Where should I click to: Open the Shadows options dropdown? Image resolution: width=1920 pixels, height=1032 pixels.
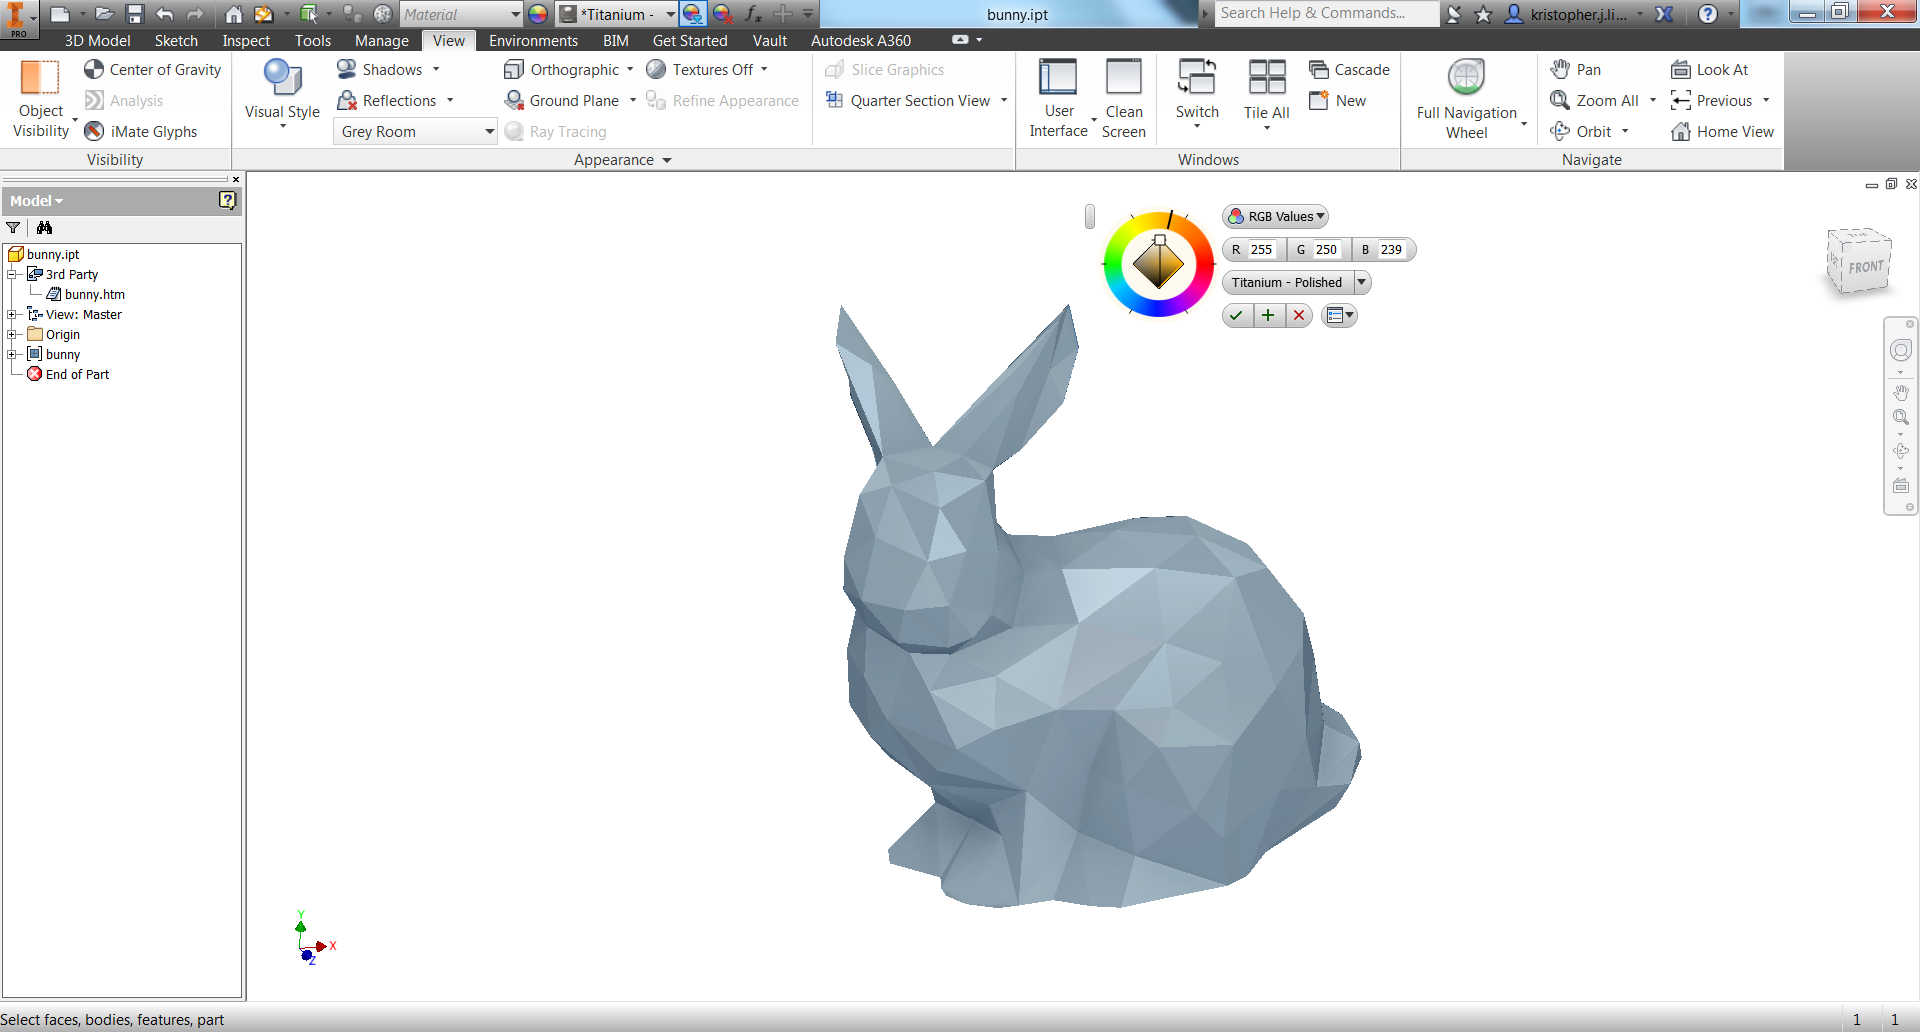(x=436, y=69)
